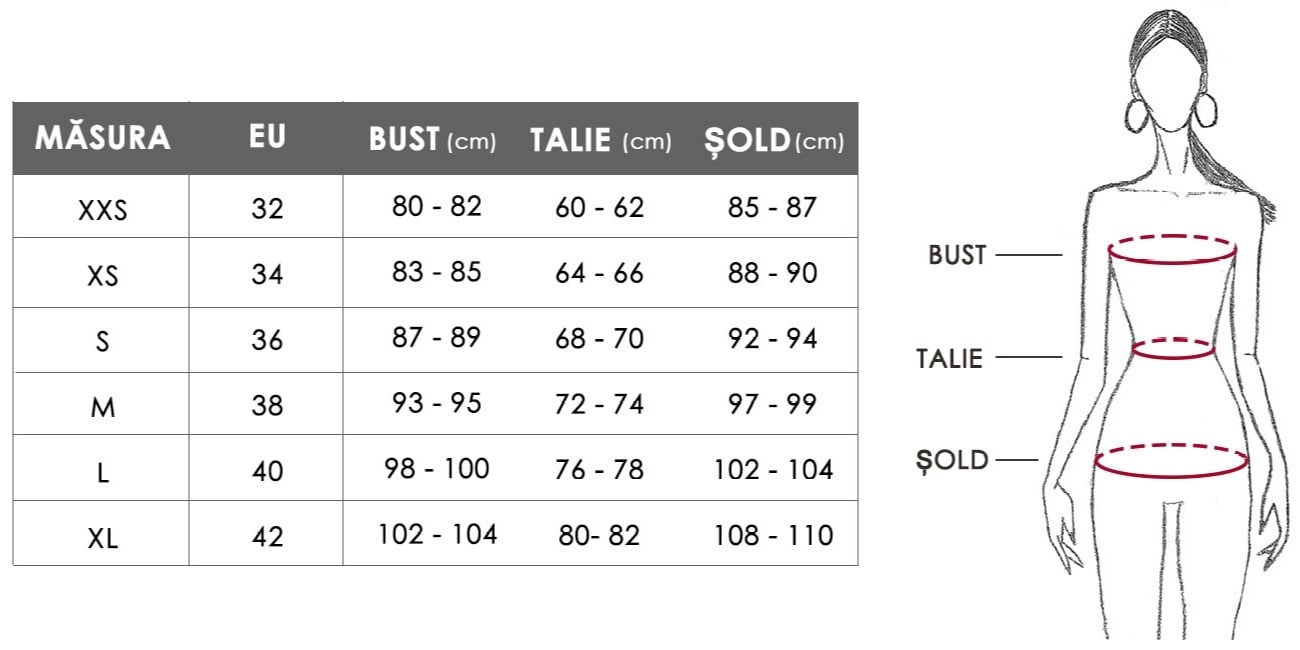The height and width of the screenshot is (650, 1300).
Task: Click the XL size label
Action: (103, 539)
